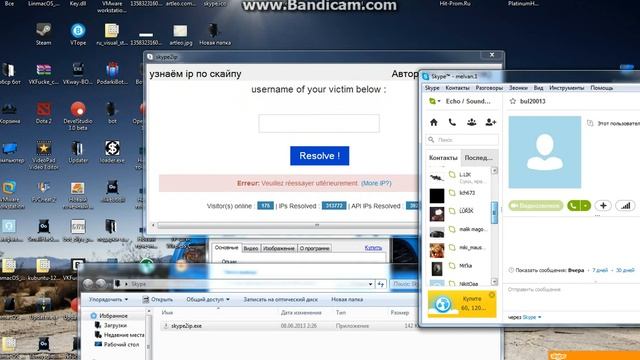Viewport: 640px width, 360px height.
Task: Select skype2ip.exe file in Explorer
Action: click(x=186, y=326)
